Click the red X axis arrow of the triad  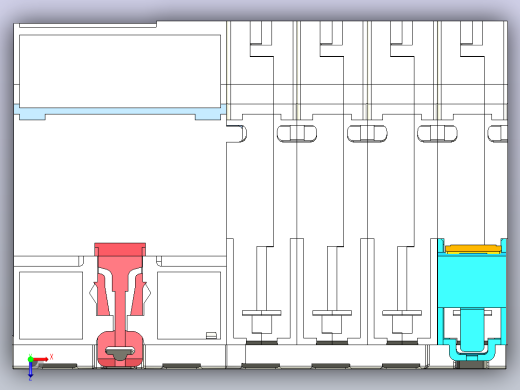(x=41, y=359)
